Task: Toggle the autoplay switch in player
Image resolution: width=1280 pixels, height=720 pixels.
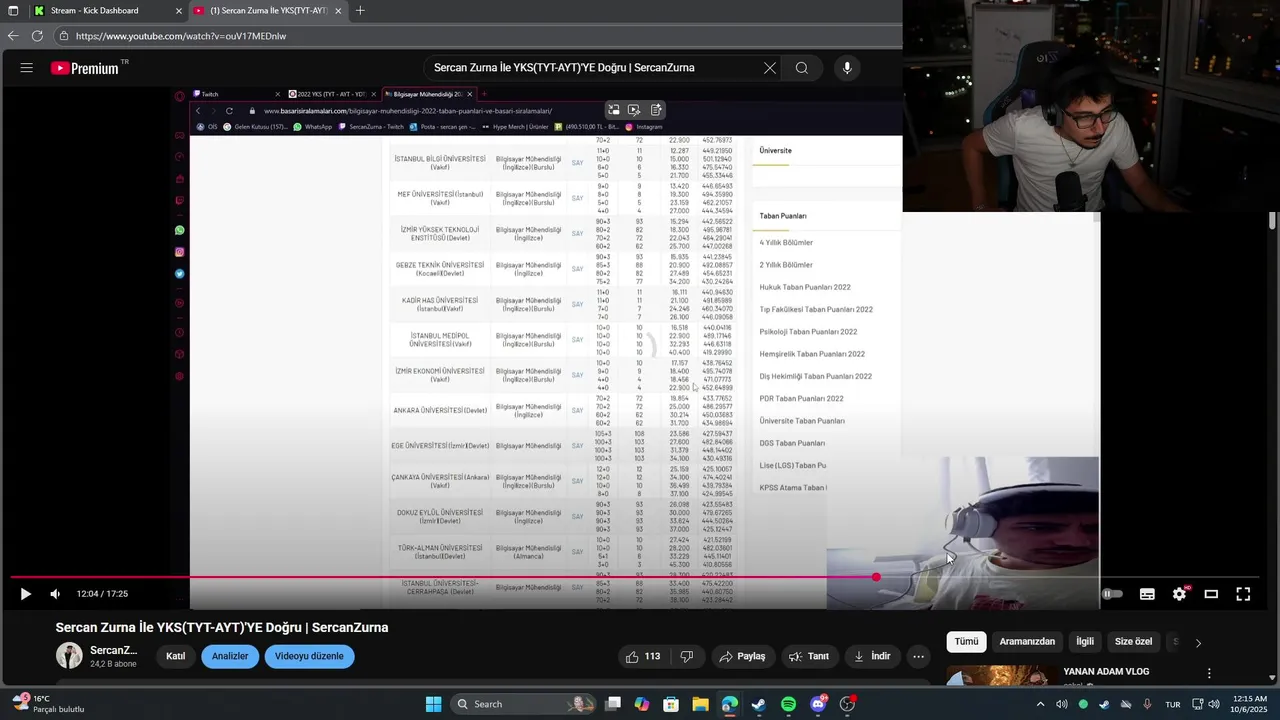Action: click(x=1113, y=594)
